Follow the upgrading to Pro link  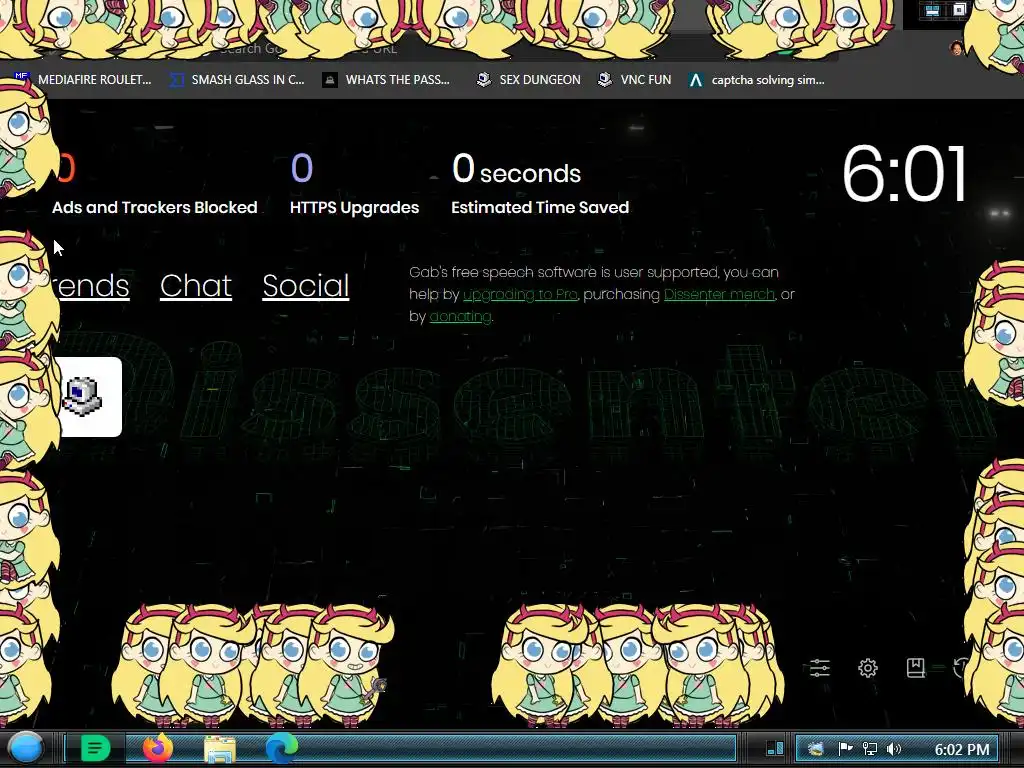click(520, 295)
